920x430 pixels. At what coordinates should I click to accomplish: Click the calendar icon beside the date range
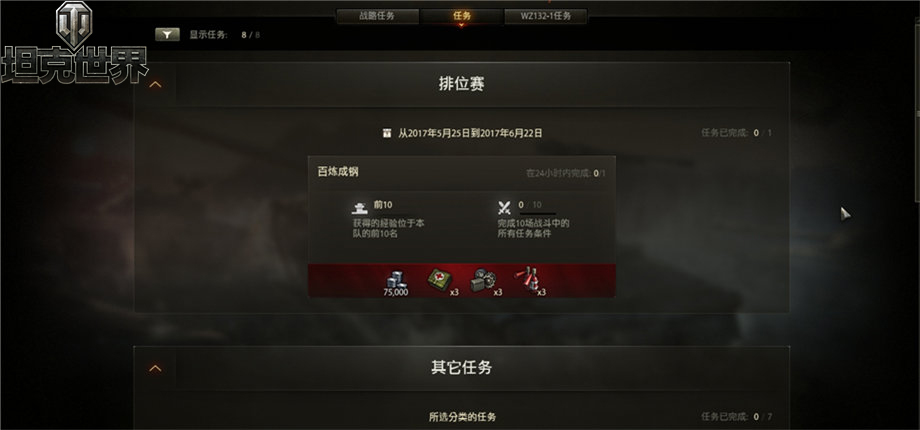click(387, 133)
